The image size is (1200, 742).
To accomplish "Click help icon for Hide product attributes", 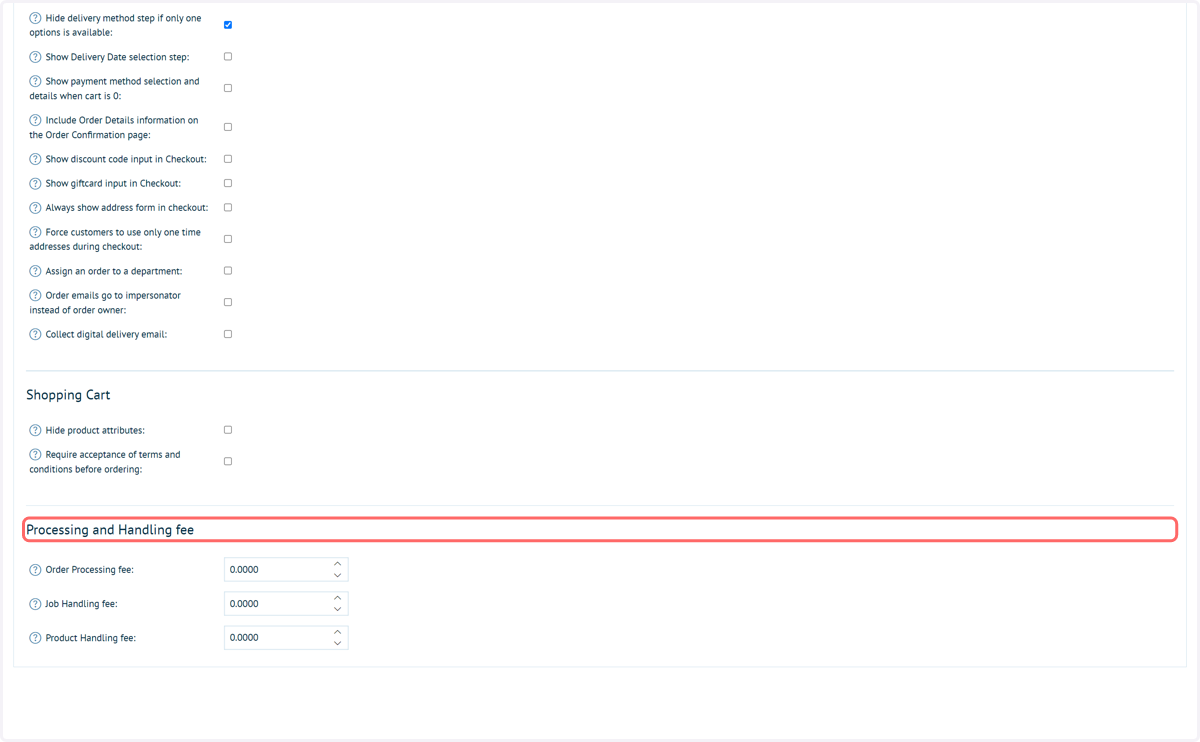I will 35,430.
